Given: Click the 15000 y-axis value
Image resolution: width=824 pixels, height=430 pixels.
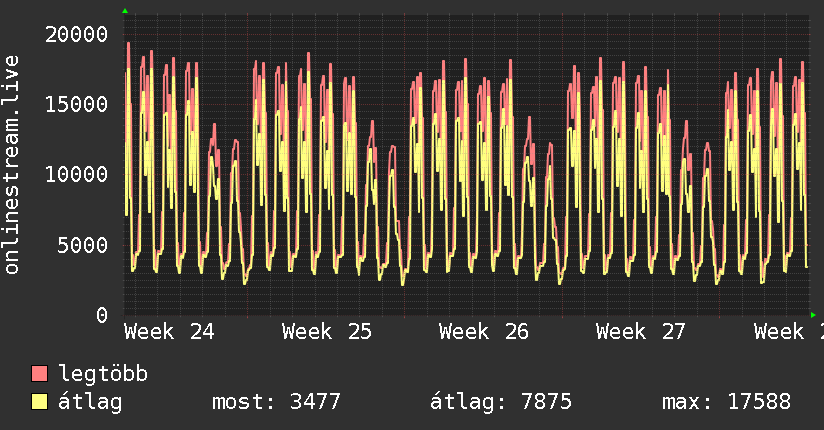Looking at the screenshot, I should click(x=76, y=104).
